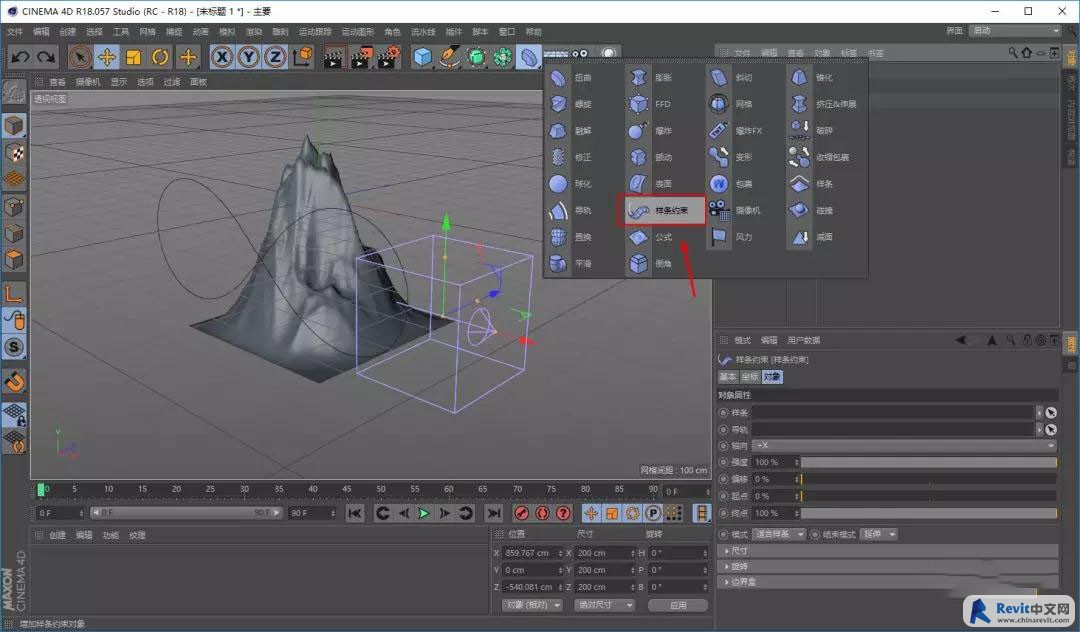Pick the FFD deformer
The height and width of the screenshot is (632, 1080).
point(650,104)
